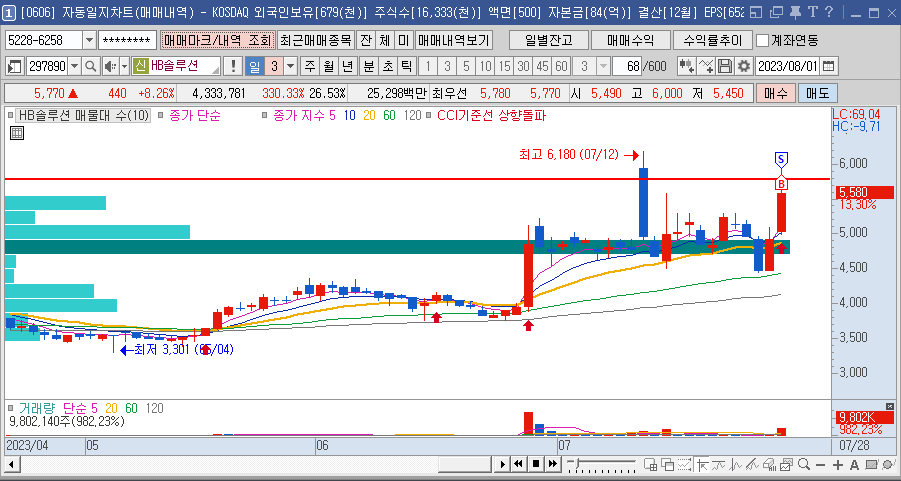
Task: Click the layout panel icon in title bar
Action: 757,12
